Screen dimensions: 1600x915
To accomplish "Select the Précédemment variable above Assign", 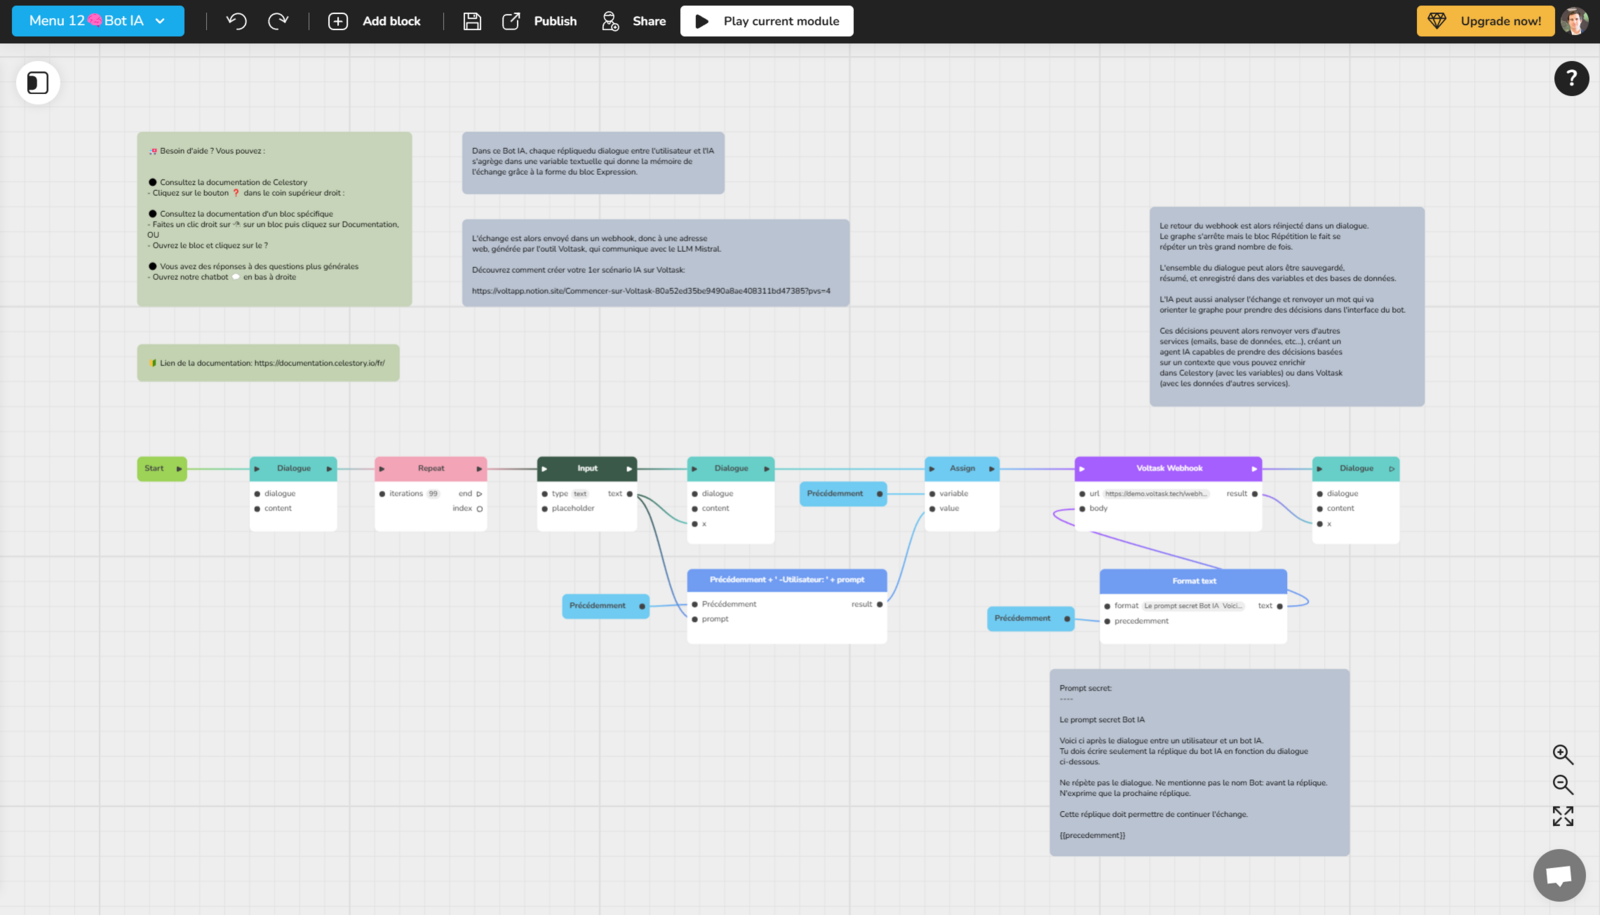I will 843,494.
